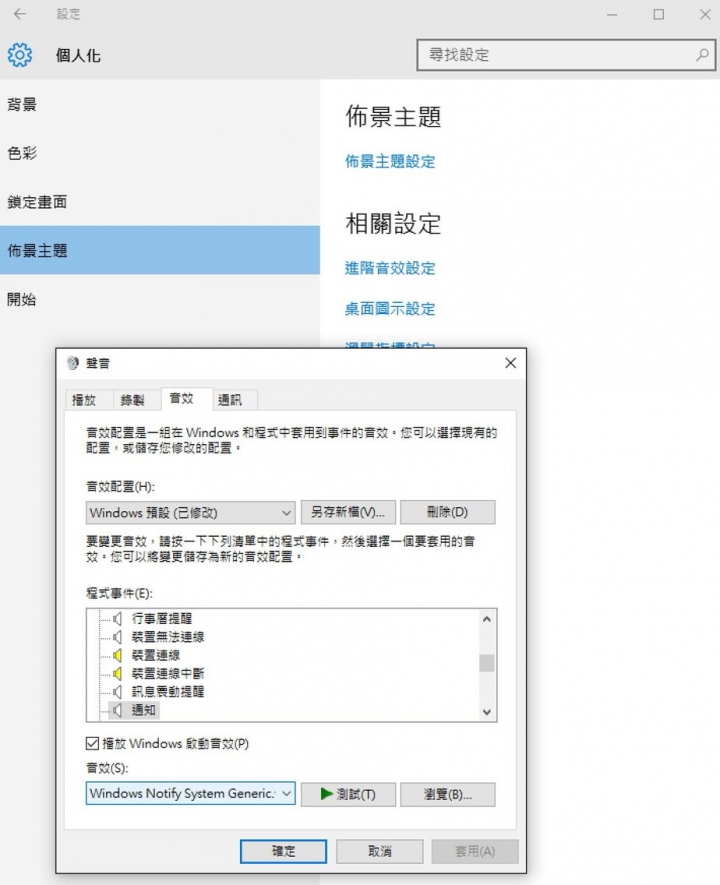Image resolution: width=720 pixels, height=885 pixels.
Task: Select 佈景主題 in the settings sidebar
Action: coord(160,250)
